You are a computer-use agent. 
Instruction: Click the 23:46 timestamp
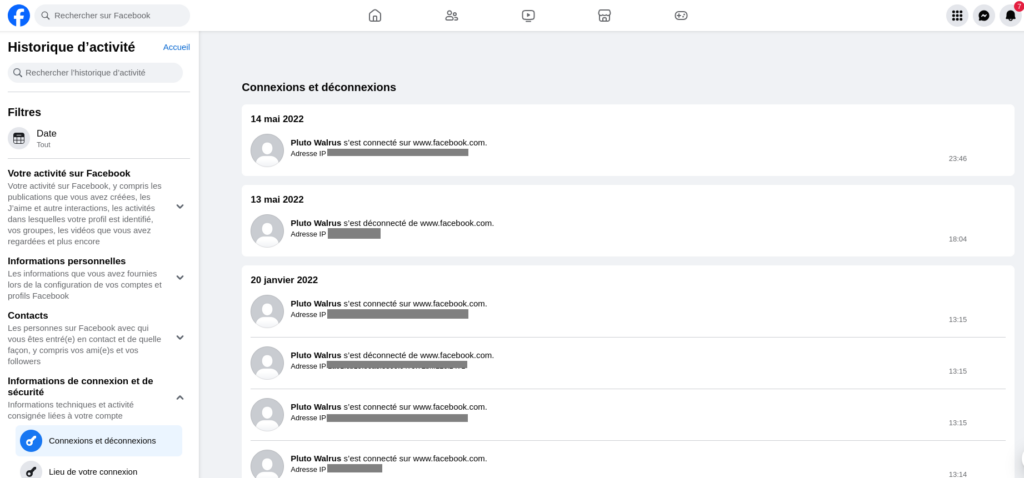pos(957,159)
